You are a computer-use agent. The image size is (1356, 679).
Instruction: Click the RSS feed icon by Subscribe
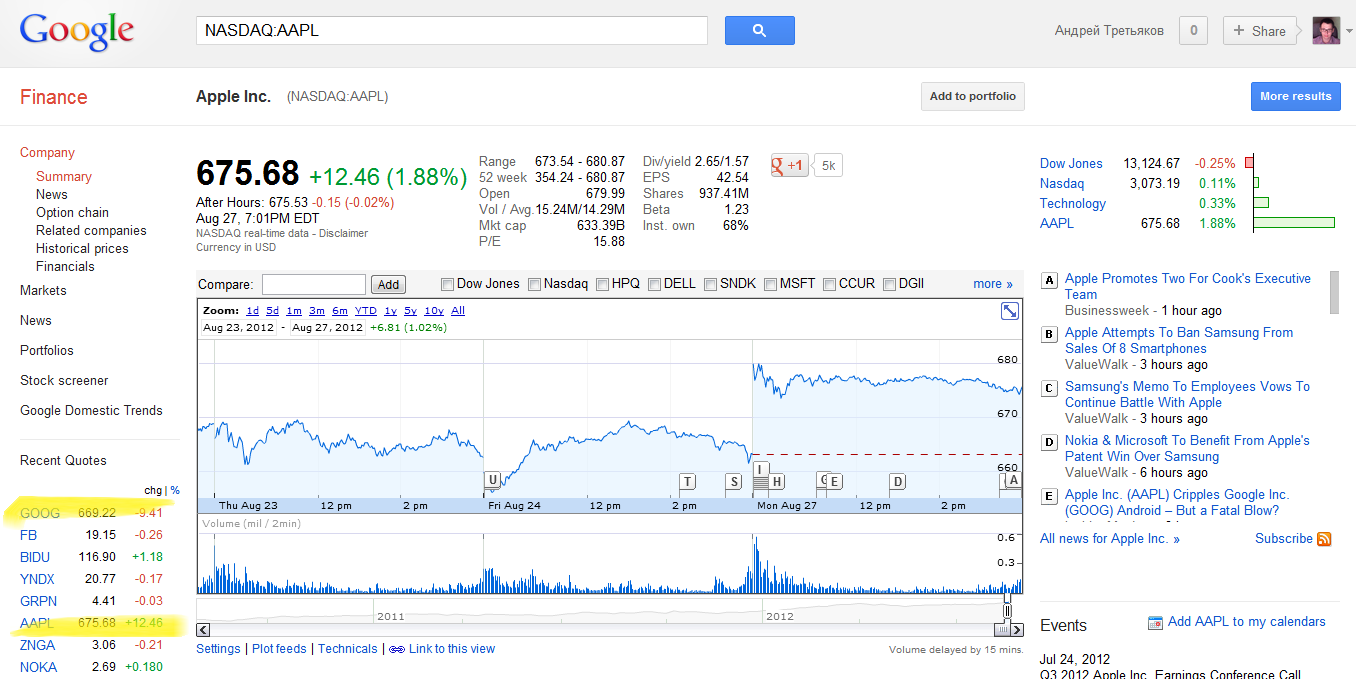[x=1324, y=539]
